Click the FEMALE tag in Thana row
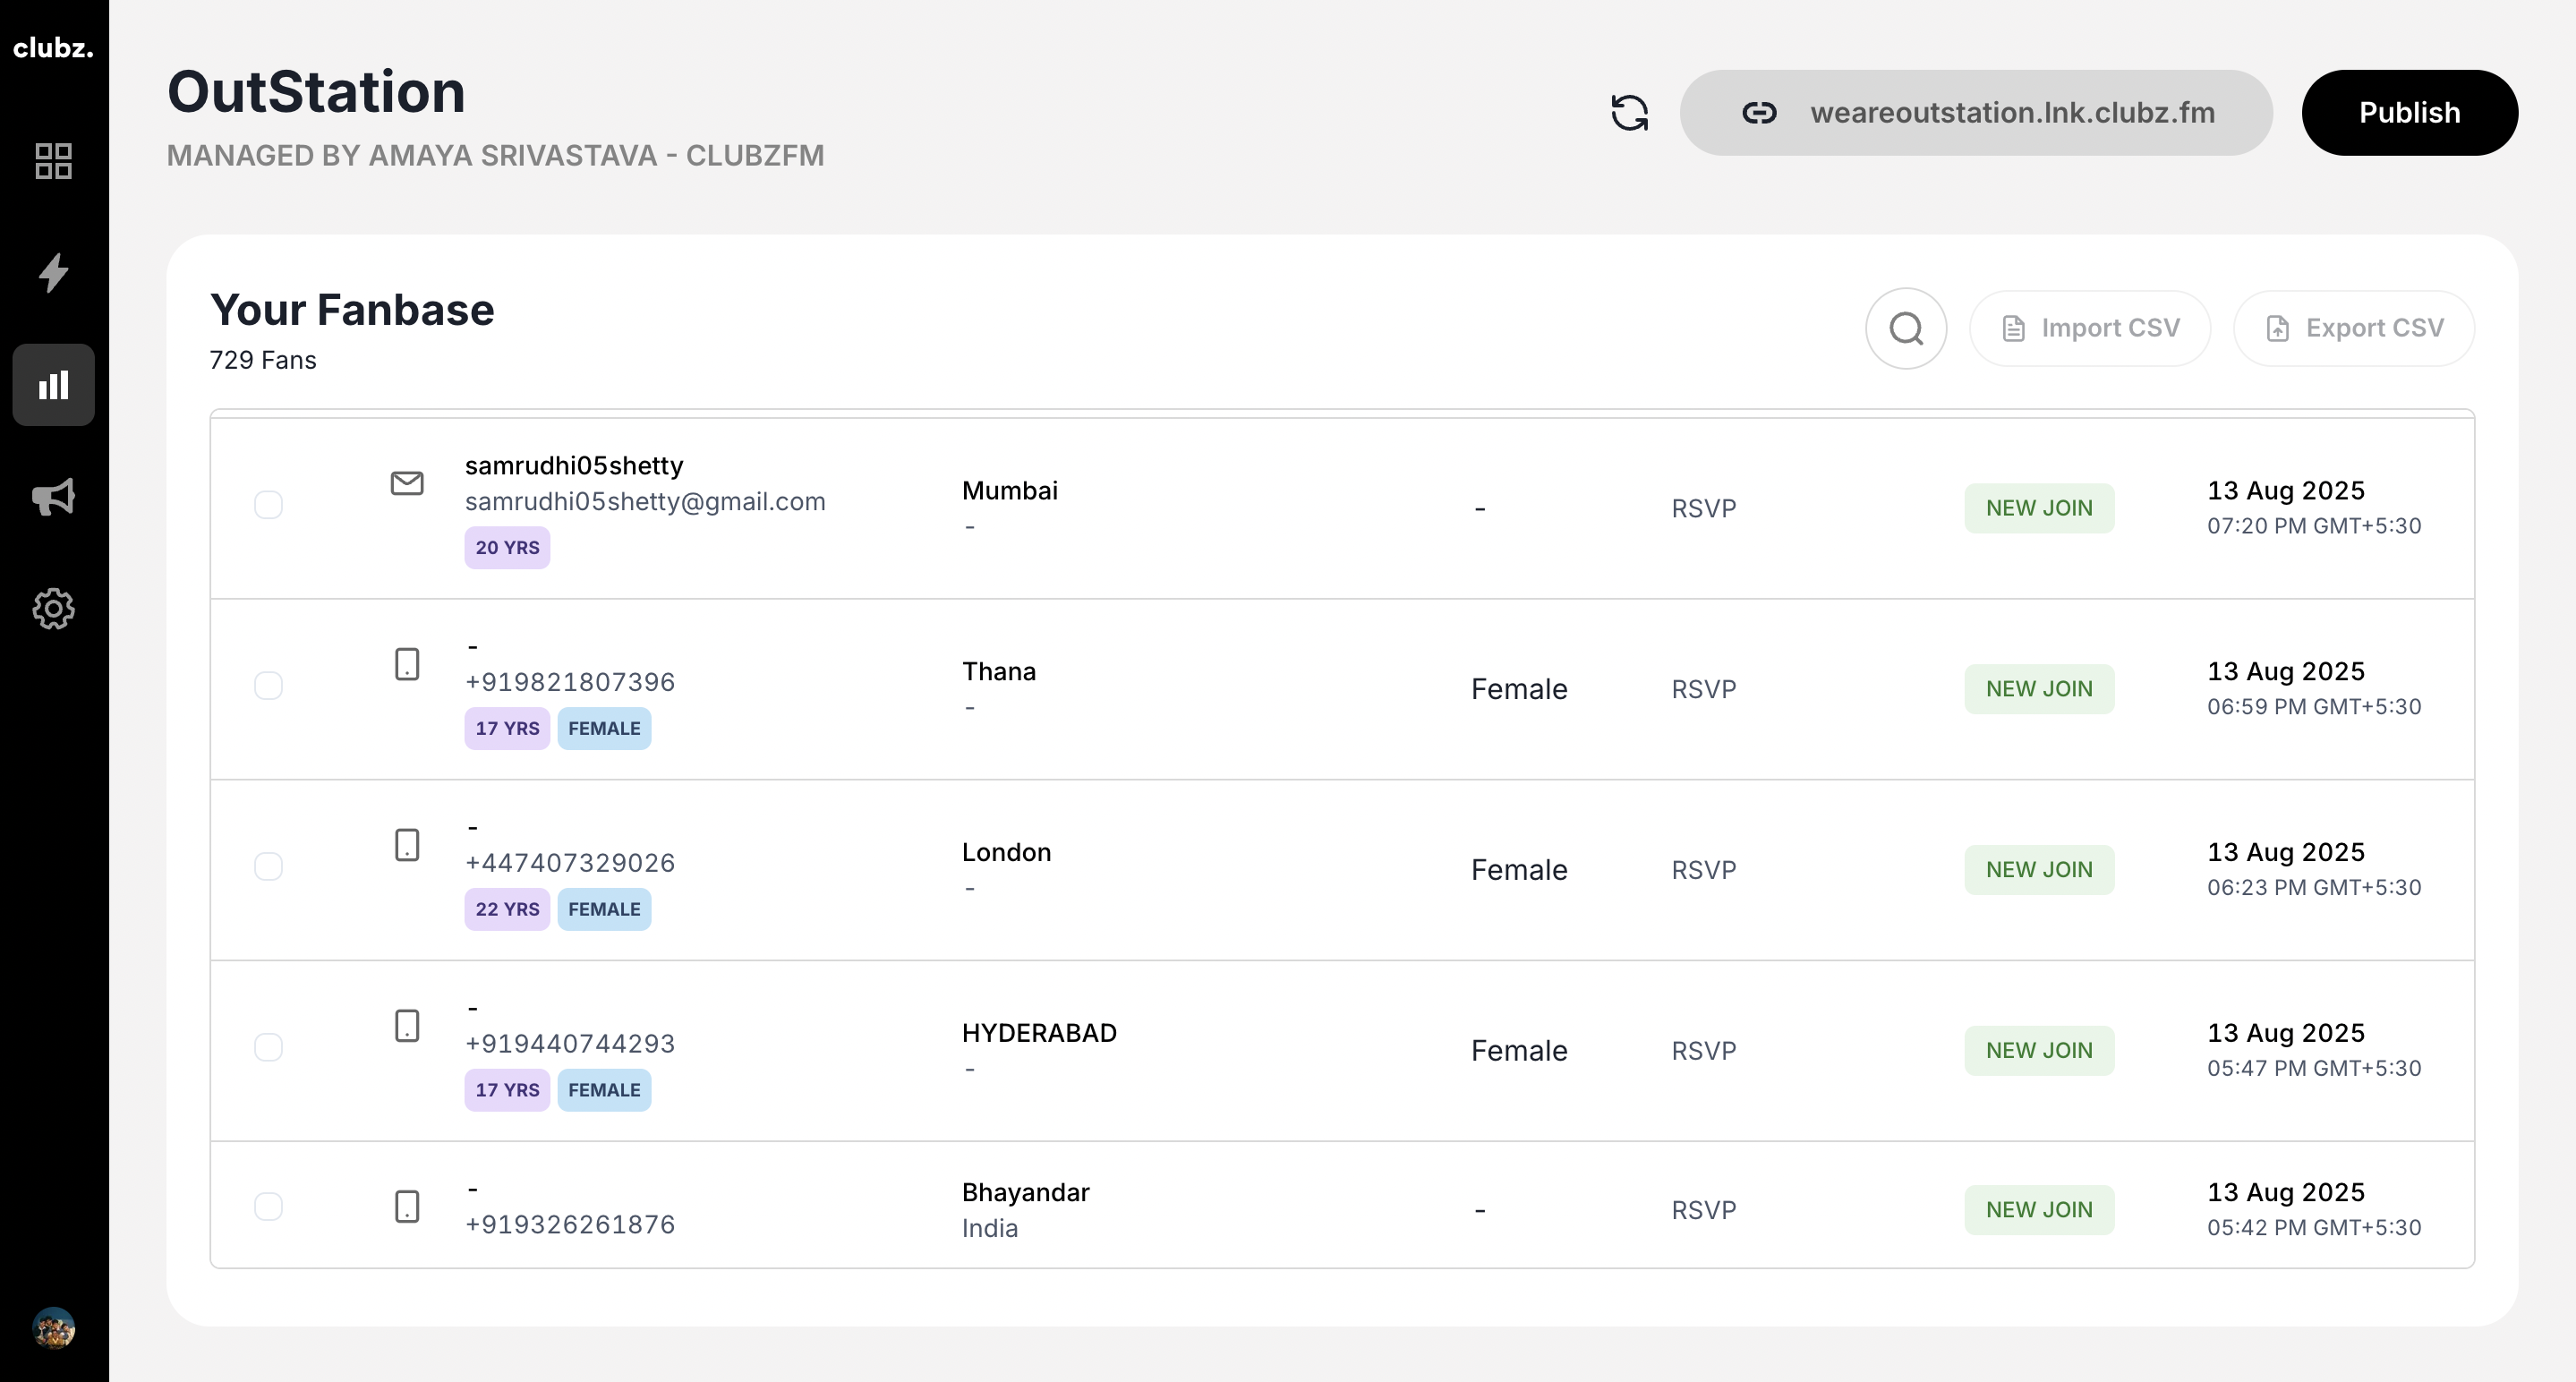Image resolution: width=2576 pixels, height=1382 pixels. click(604, 729)
